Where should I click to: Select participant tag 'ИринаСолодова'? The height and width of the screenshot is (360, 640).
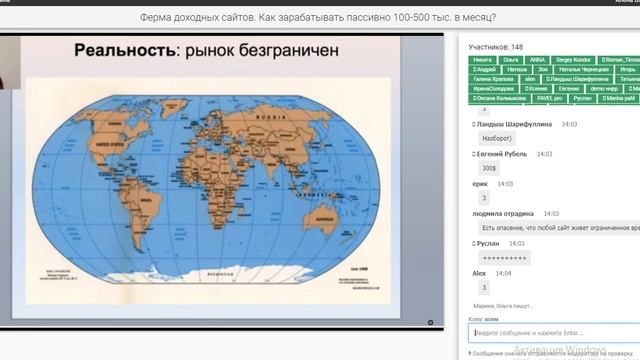pos(493,89)
